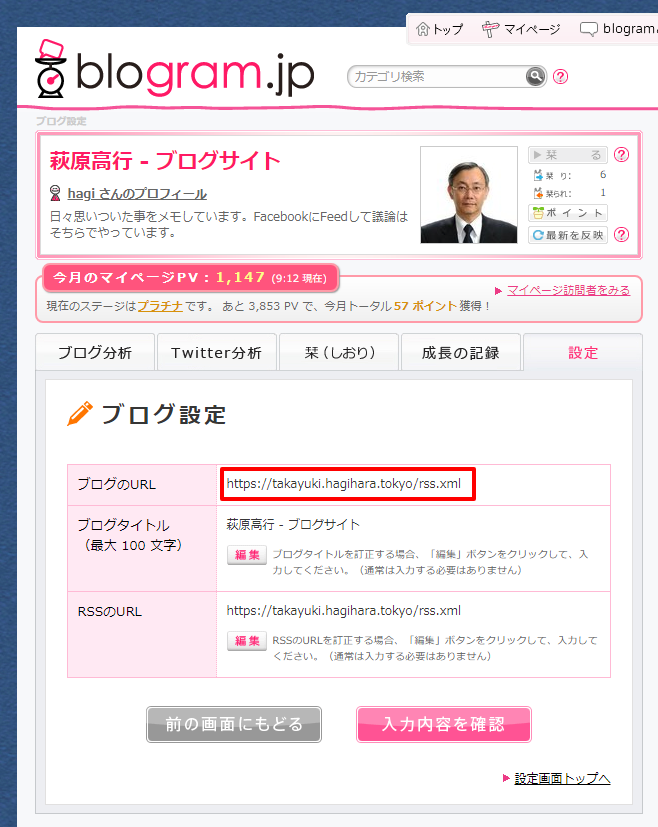Click help icon next to 最新を反映
Viewport: 658px width, 827px height.
[x=622, y=234]
